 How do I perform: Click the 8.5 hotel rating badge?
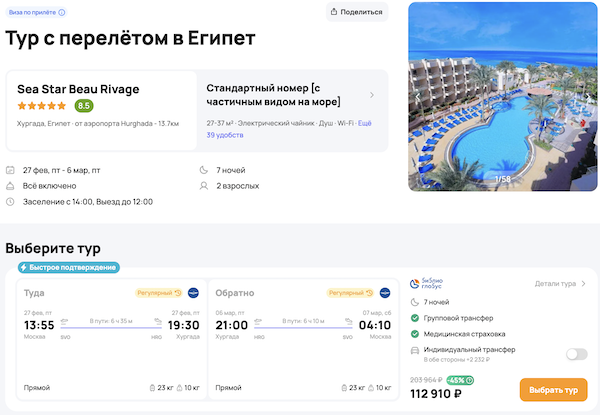tap(84, 105)
